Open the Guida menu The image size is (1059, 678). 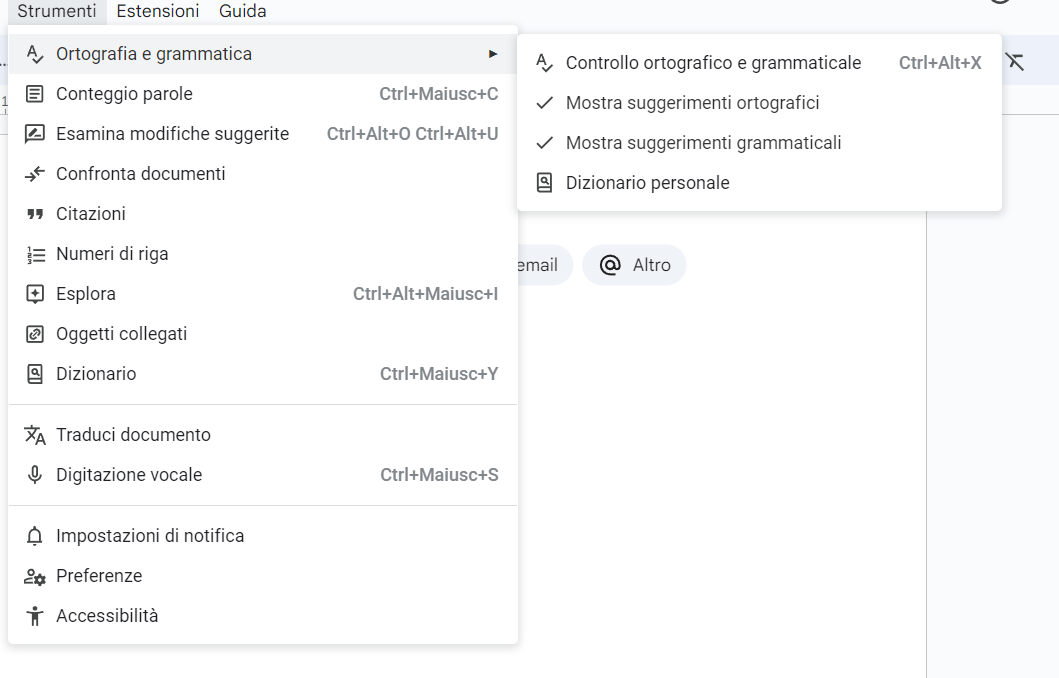pyautogui.click(x=241, y=11)
